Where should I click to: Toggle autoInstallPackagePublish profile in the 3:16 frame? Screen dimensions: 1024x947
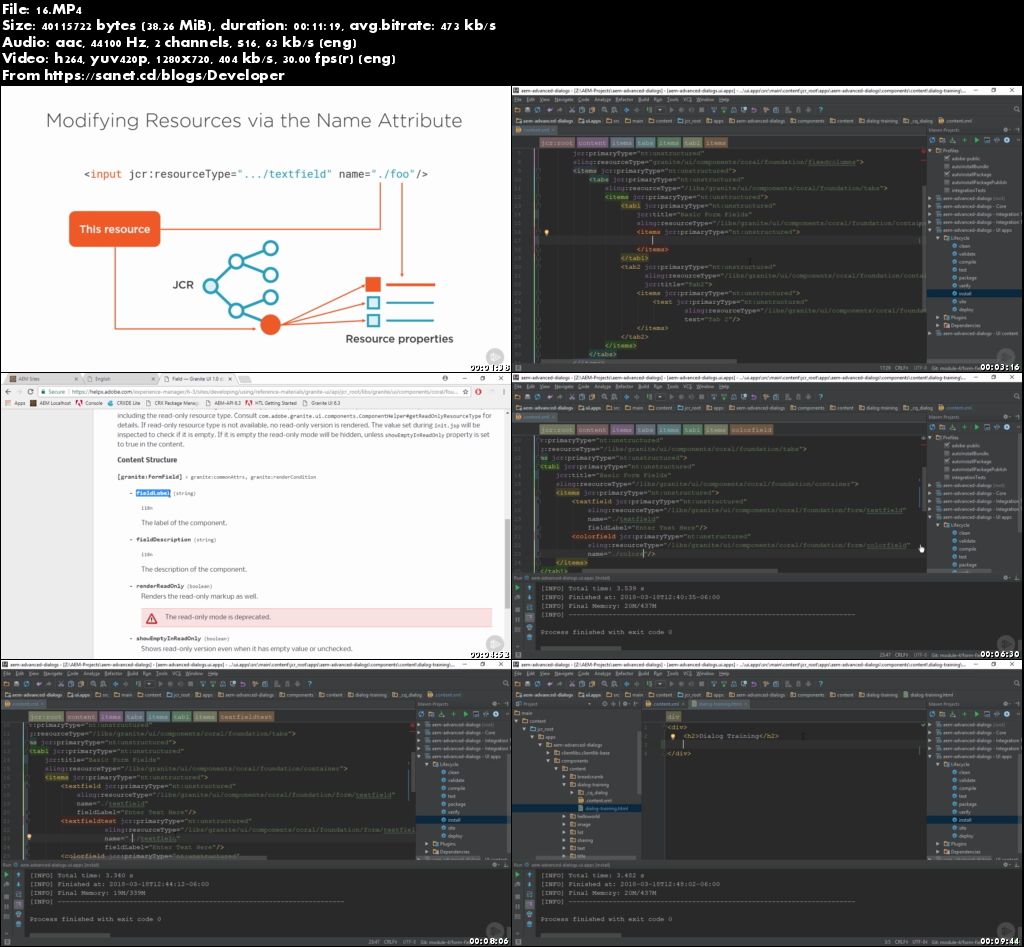pos(946,182)
